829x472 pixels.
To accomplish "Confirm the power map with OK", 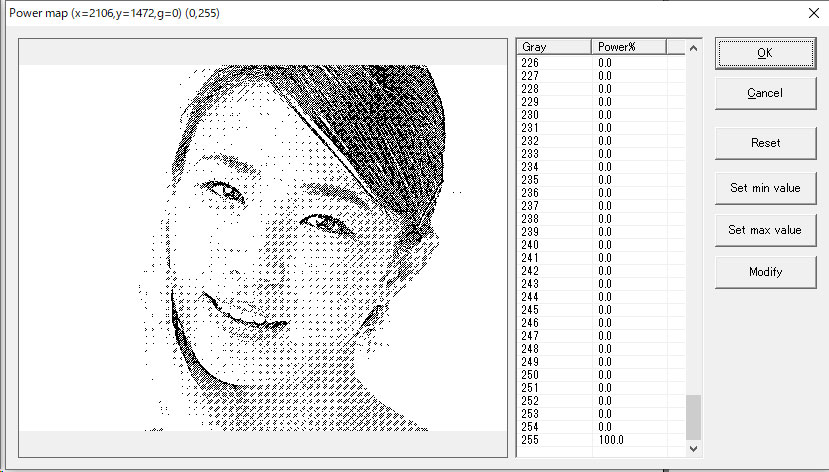I will [x=765, y=53].
